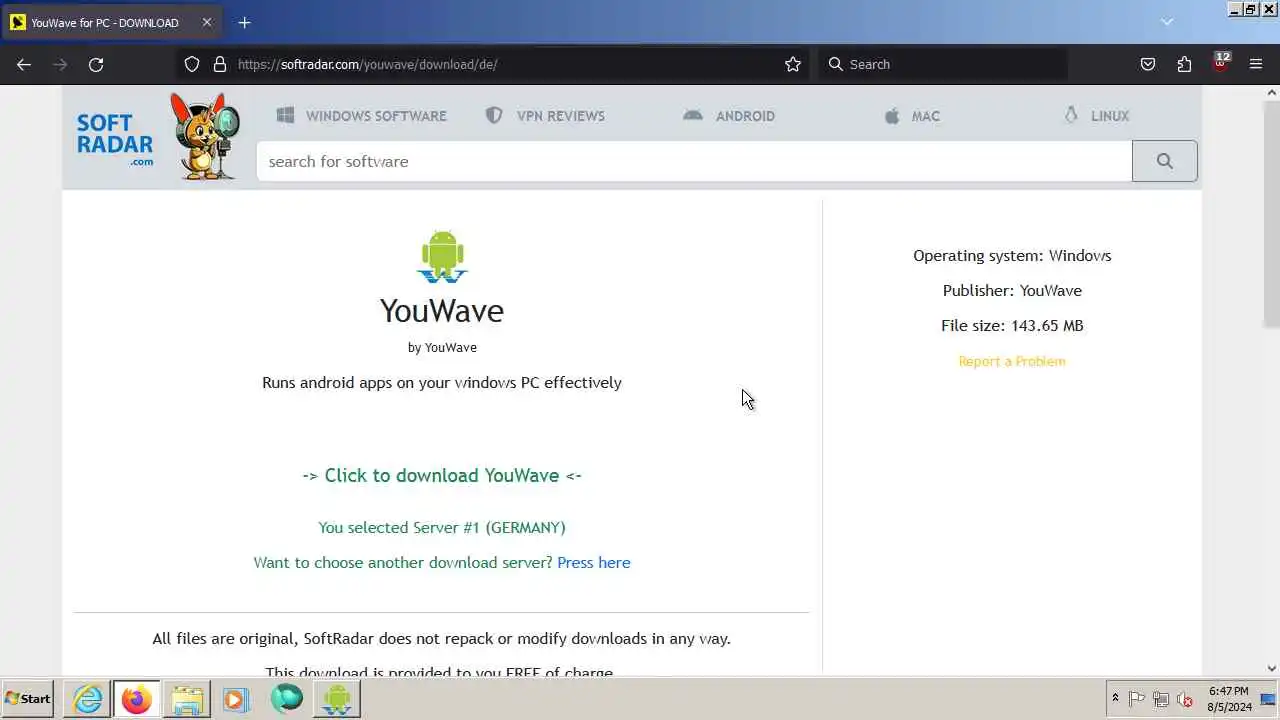Open the media player taskbar icon
The width and height of the screenshot is (1280, 720).
click(x=236, y=699)
